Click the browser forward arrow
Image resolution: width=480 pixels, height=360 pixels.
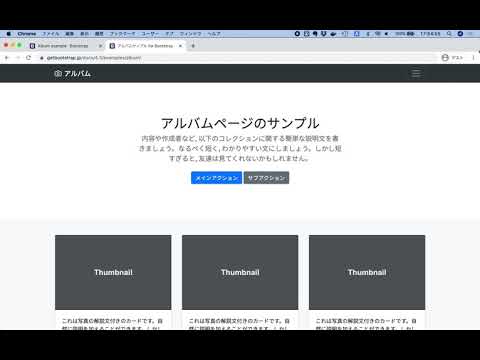[x=18, y=58]
